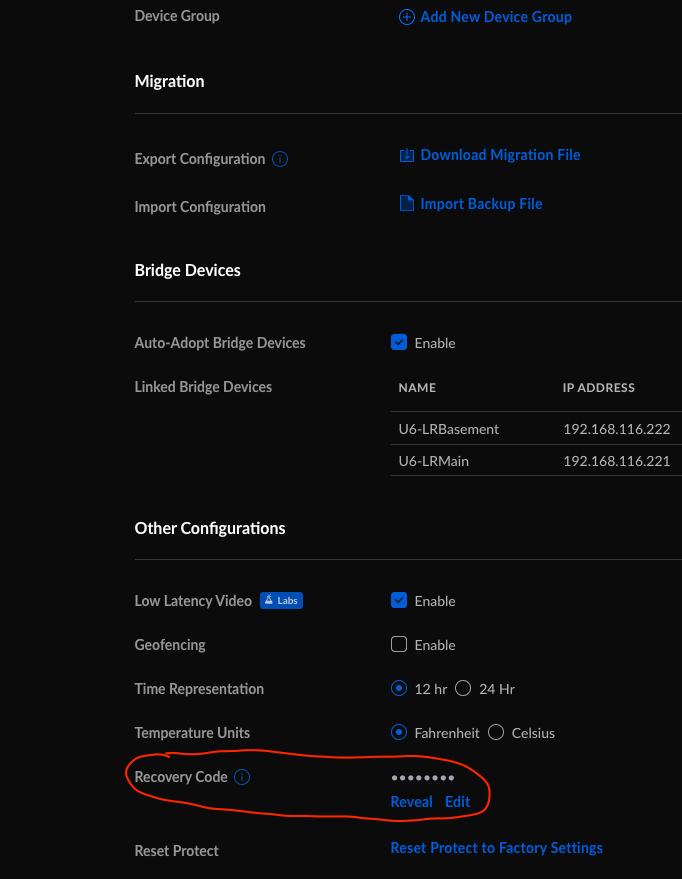Switch temperature units to Celsius

tap(496, 733)
